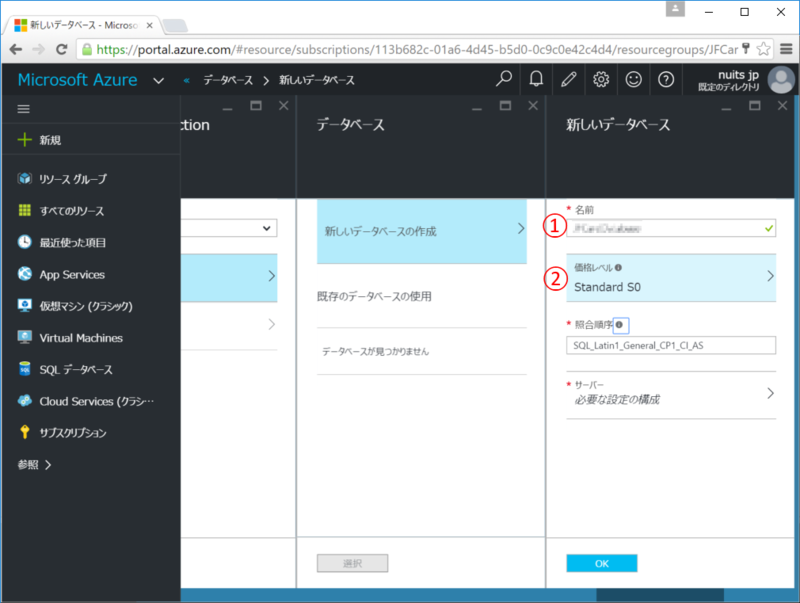Image resolution: width=800 pixels, height=603 pixels.
Task: Click the 選択 button
Action: pos(352,563)
